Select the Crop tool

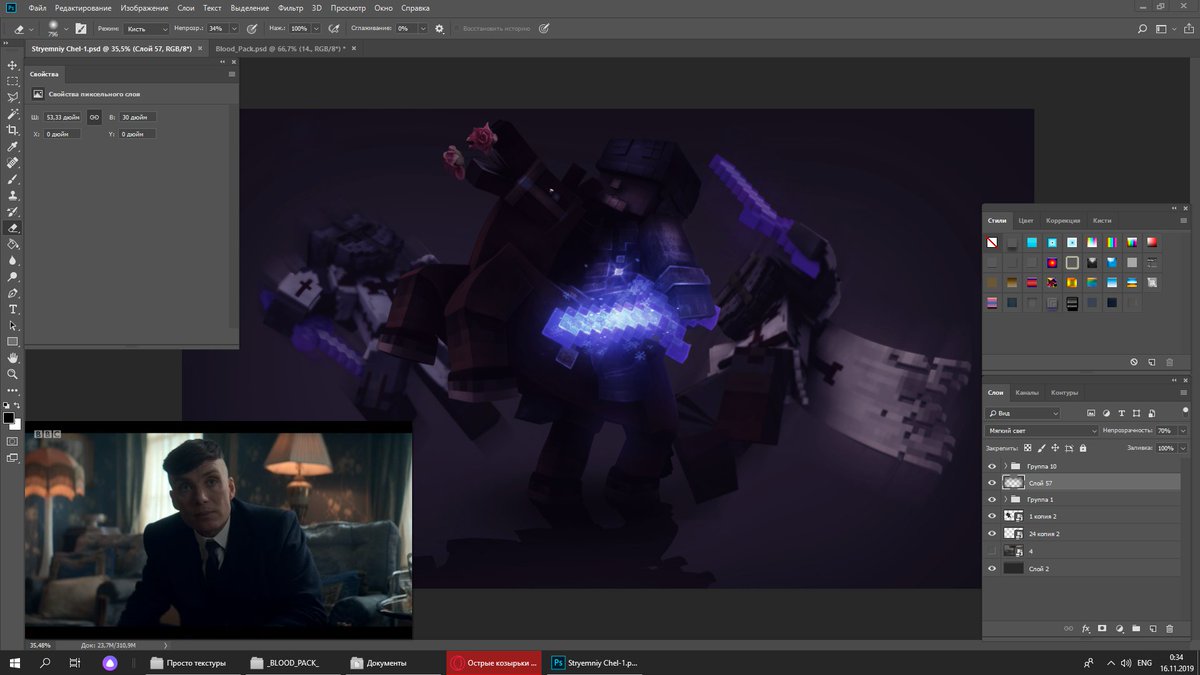[x=13, y=130]
